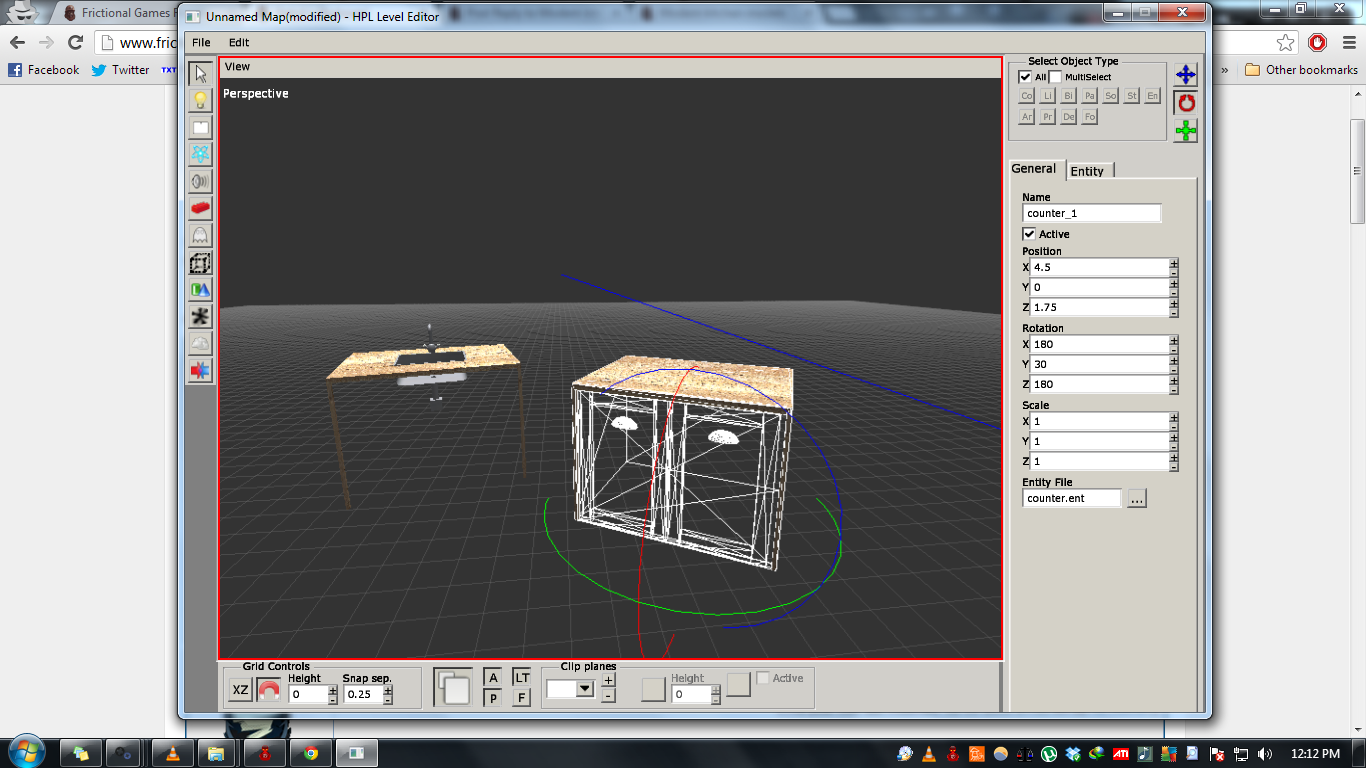1366x768 pixels.
Task: Click the XZ grid plane button
Action: click(x=240, y=690)
